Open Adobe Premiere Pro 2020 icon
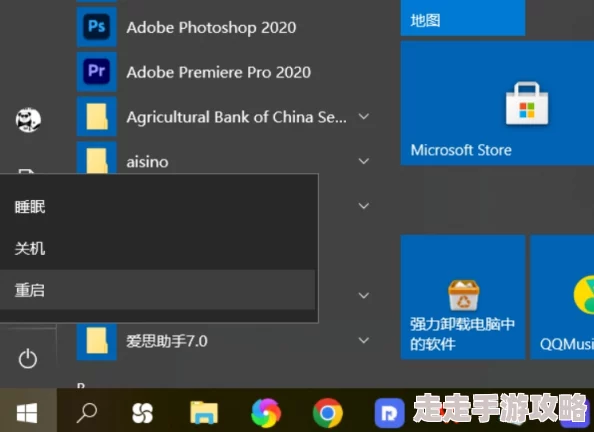 pos(97,72)
